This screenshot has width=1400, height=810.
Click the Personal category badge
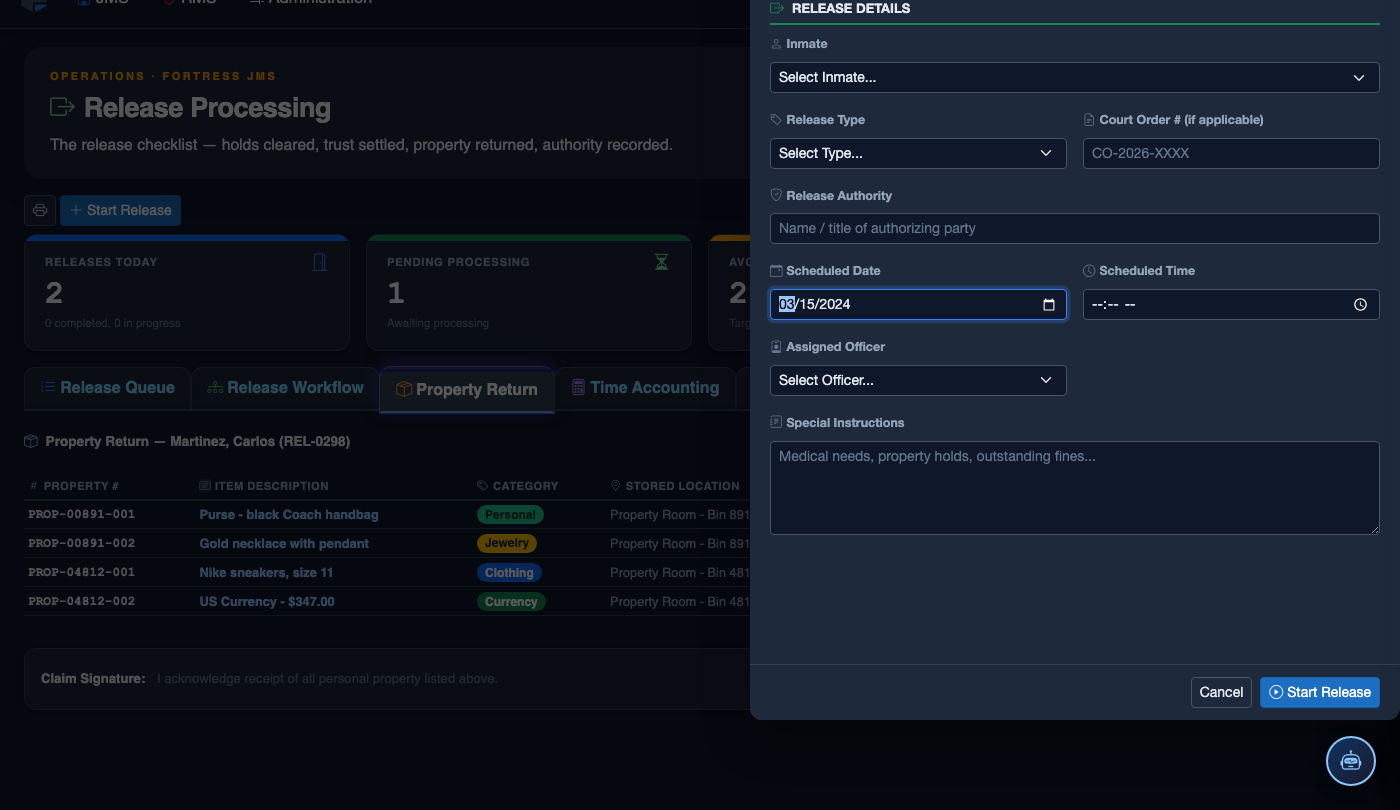[510, 515]
